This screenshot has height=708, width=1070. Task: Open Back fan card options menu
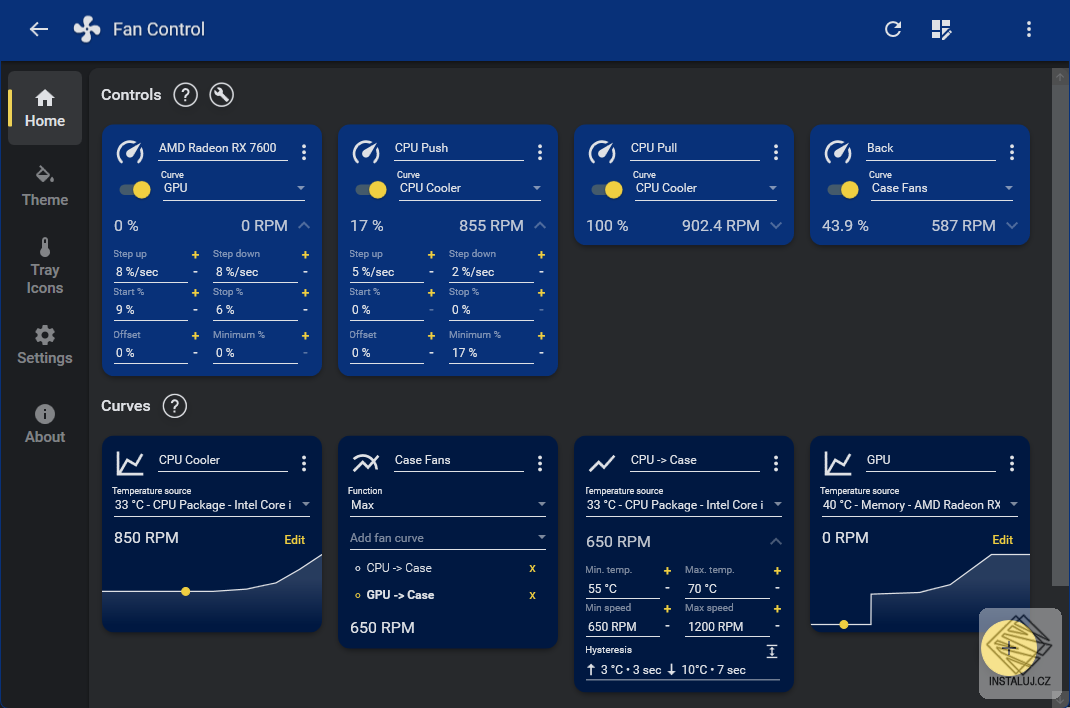(1012, 152)
